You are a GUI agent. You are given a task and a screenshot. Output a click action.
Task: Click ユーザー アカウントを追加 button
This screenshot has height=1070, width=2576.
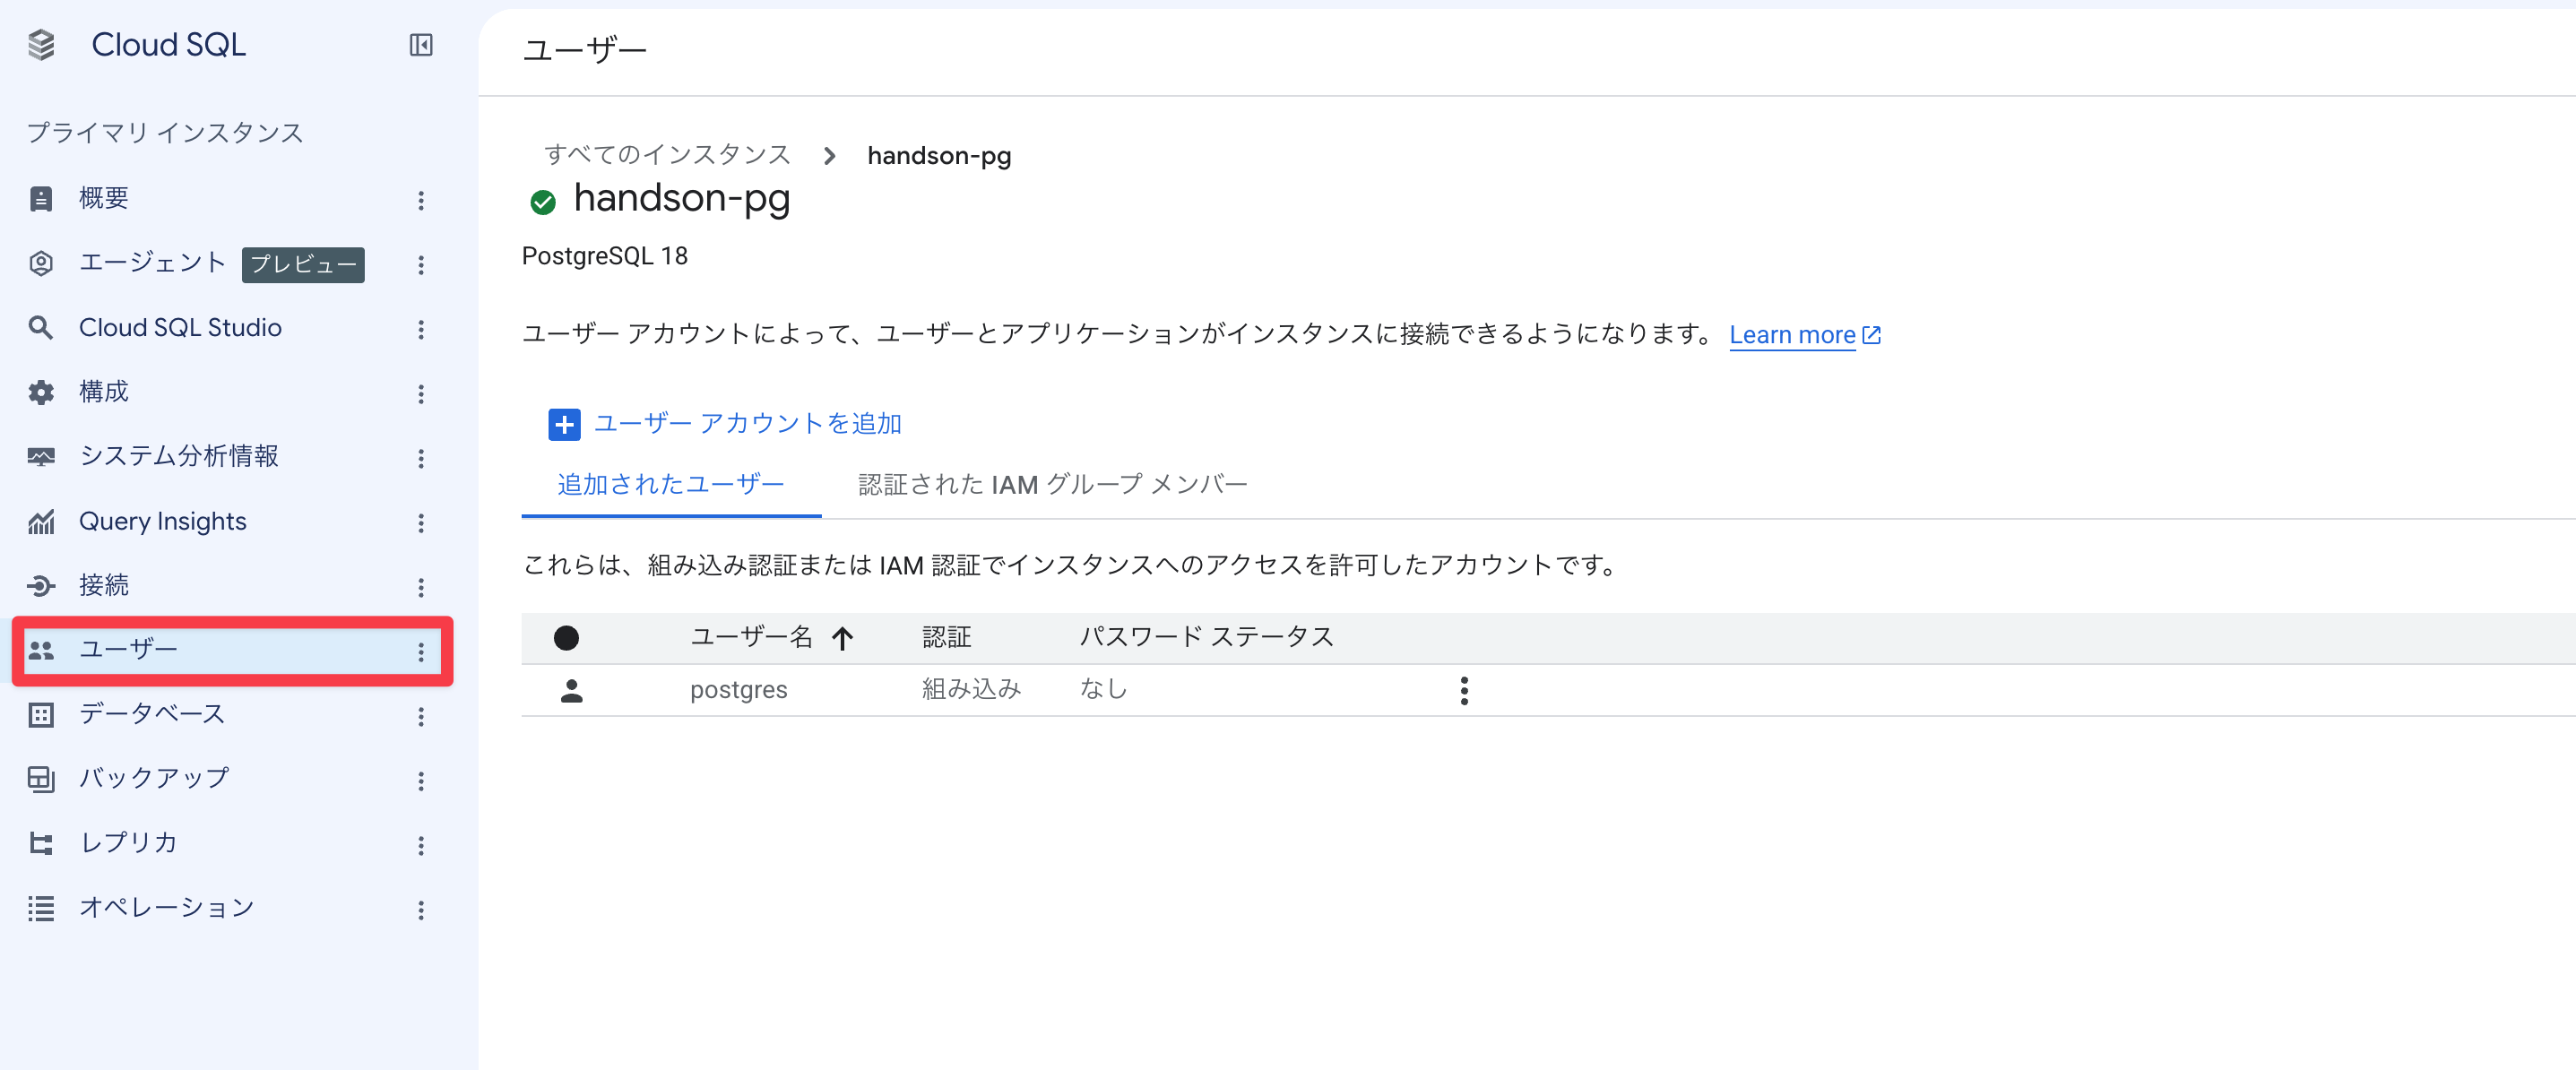point(725,424)
